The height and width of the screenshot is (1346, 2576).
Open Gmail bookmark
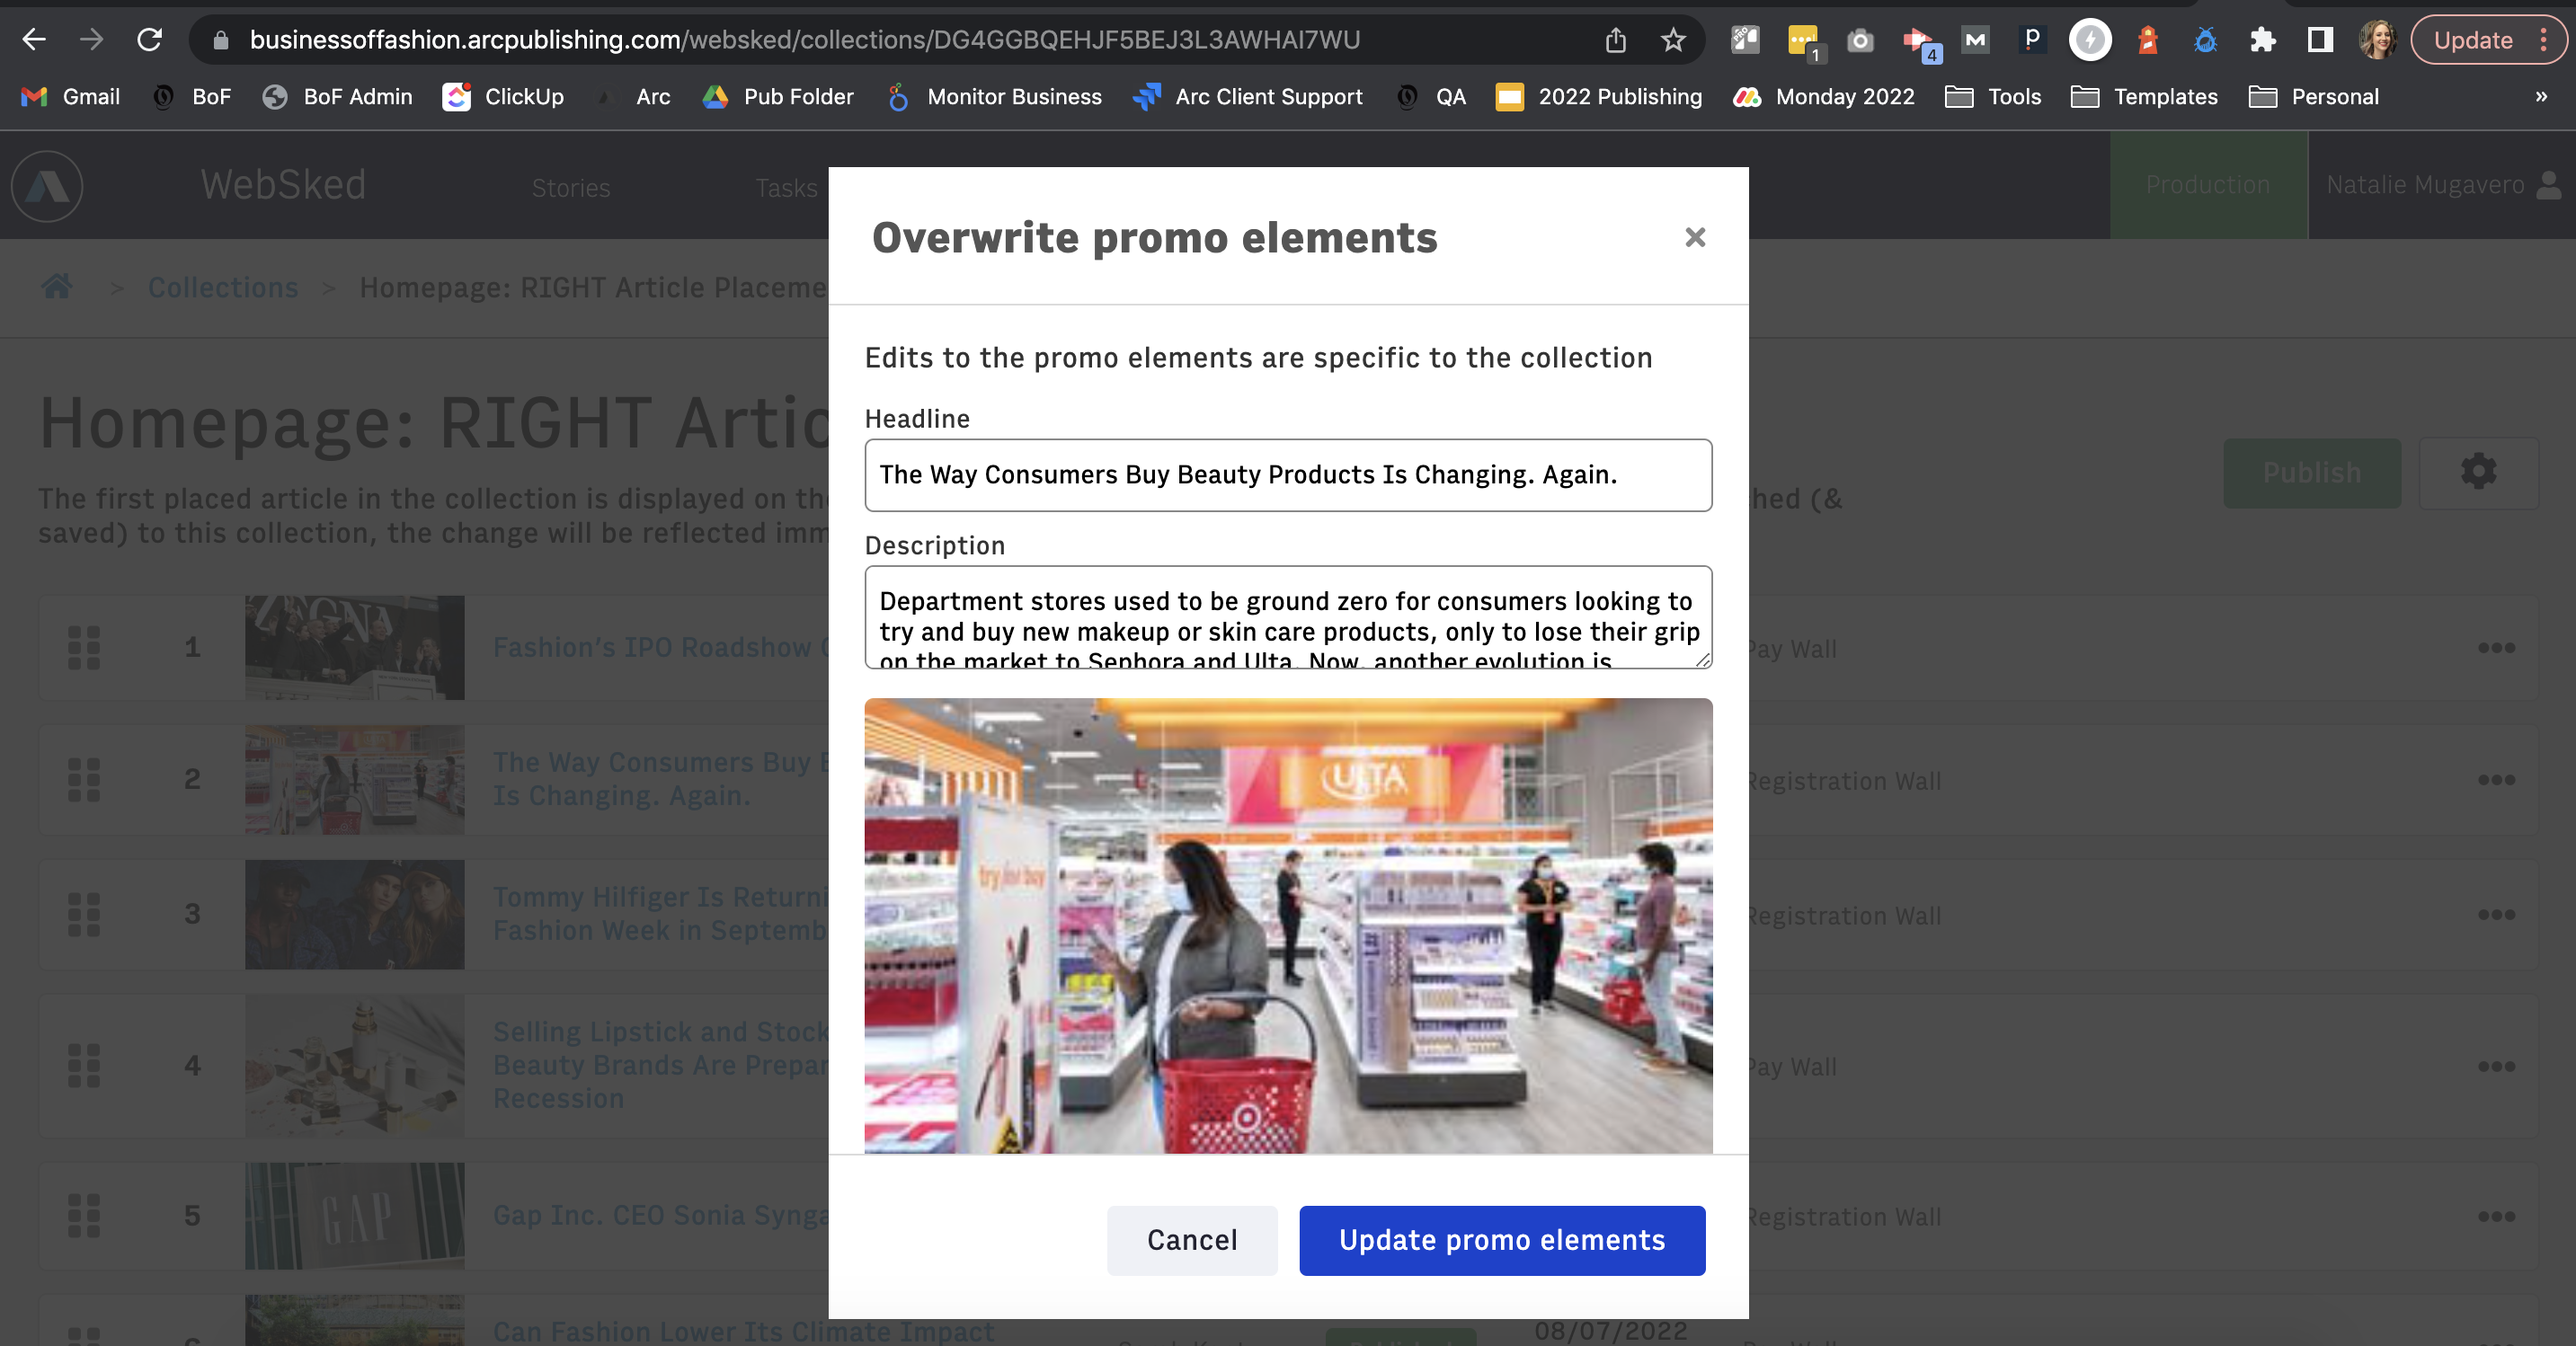click(x=70, y=97)
